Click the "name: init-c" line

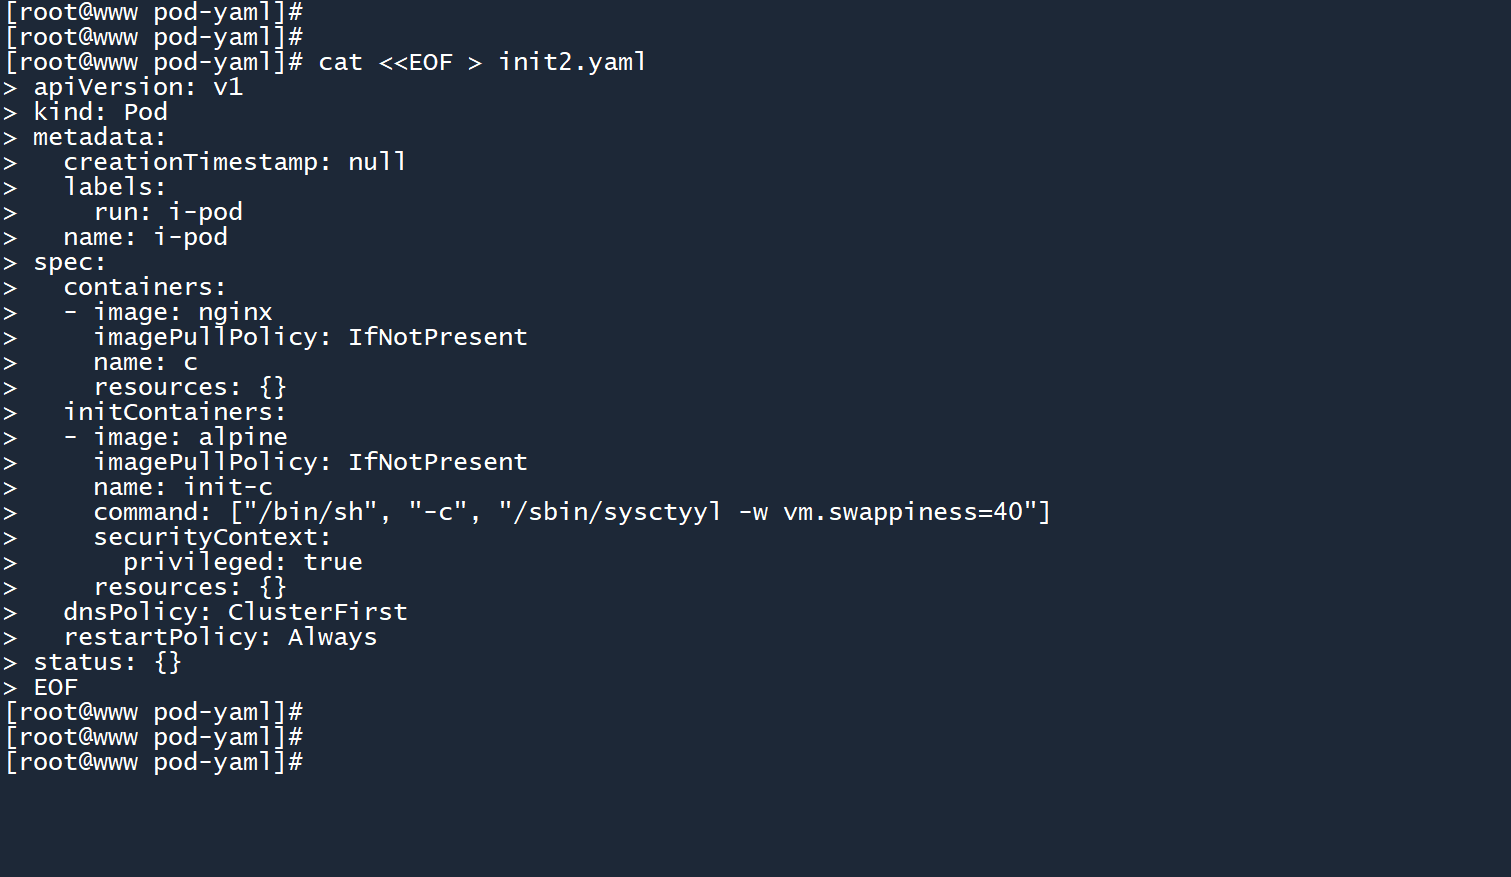coord(182,487)
